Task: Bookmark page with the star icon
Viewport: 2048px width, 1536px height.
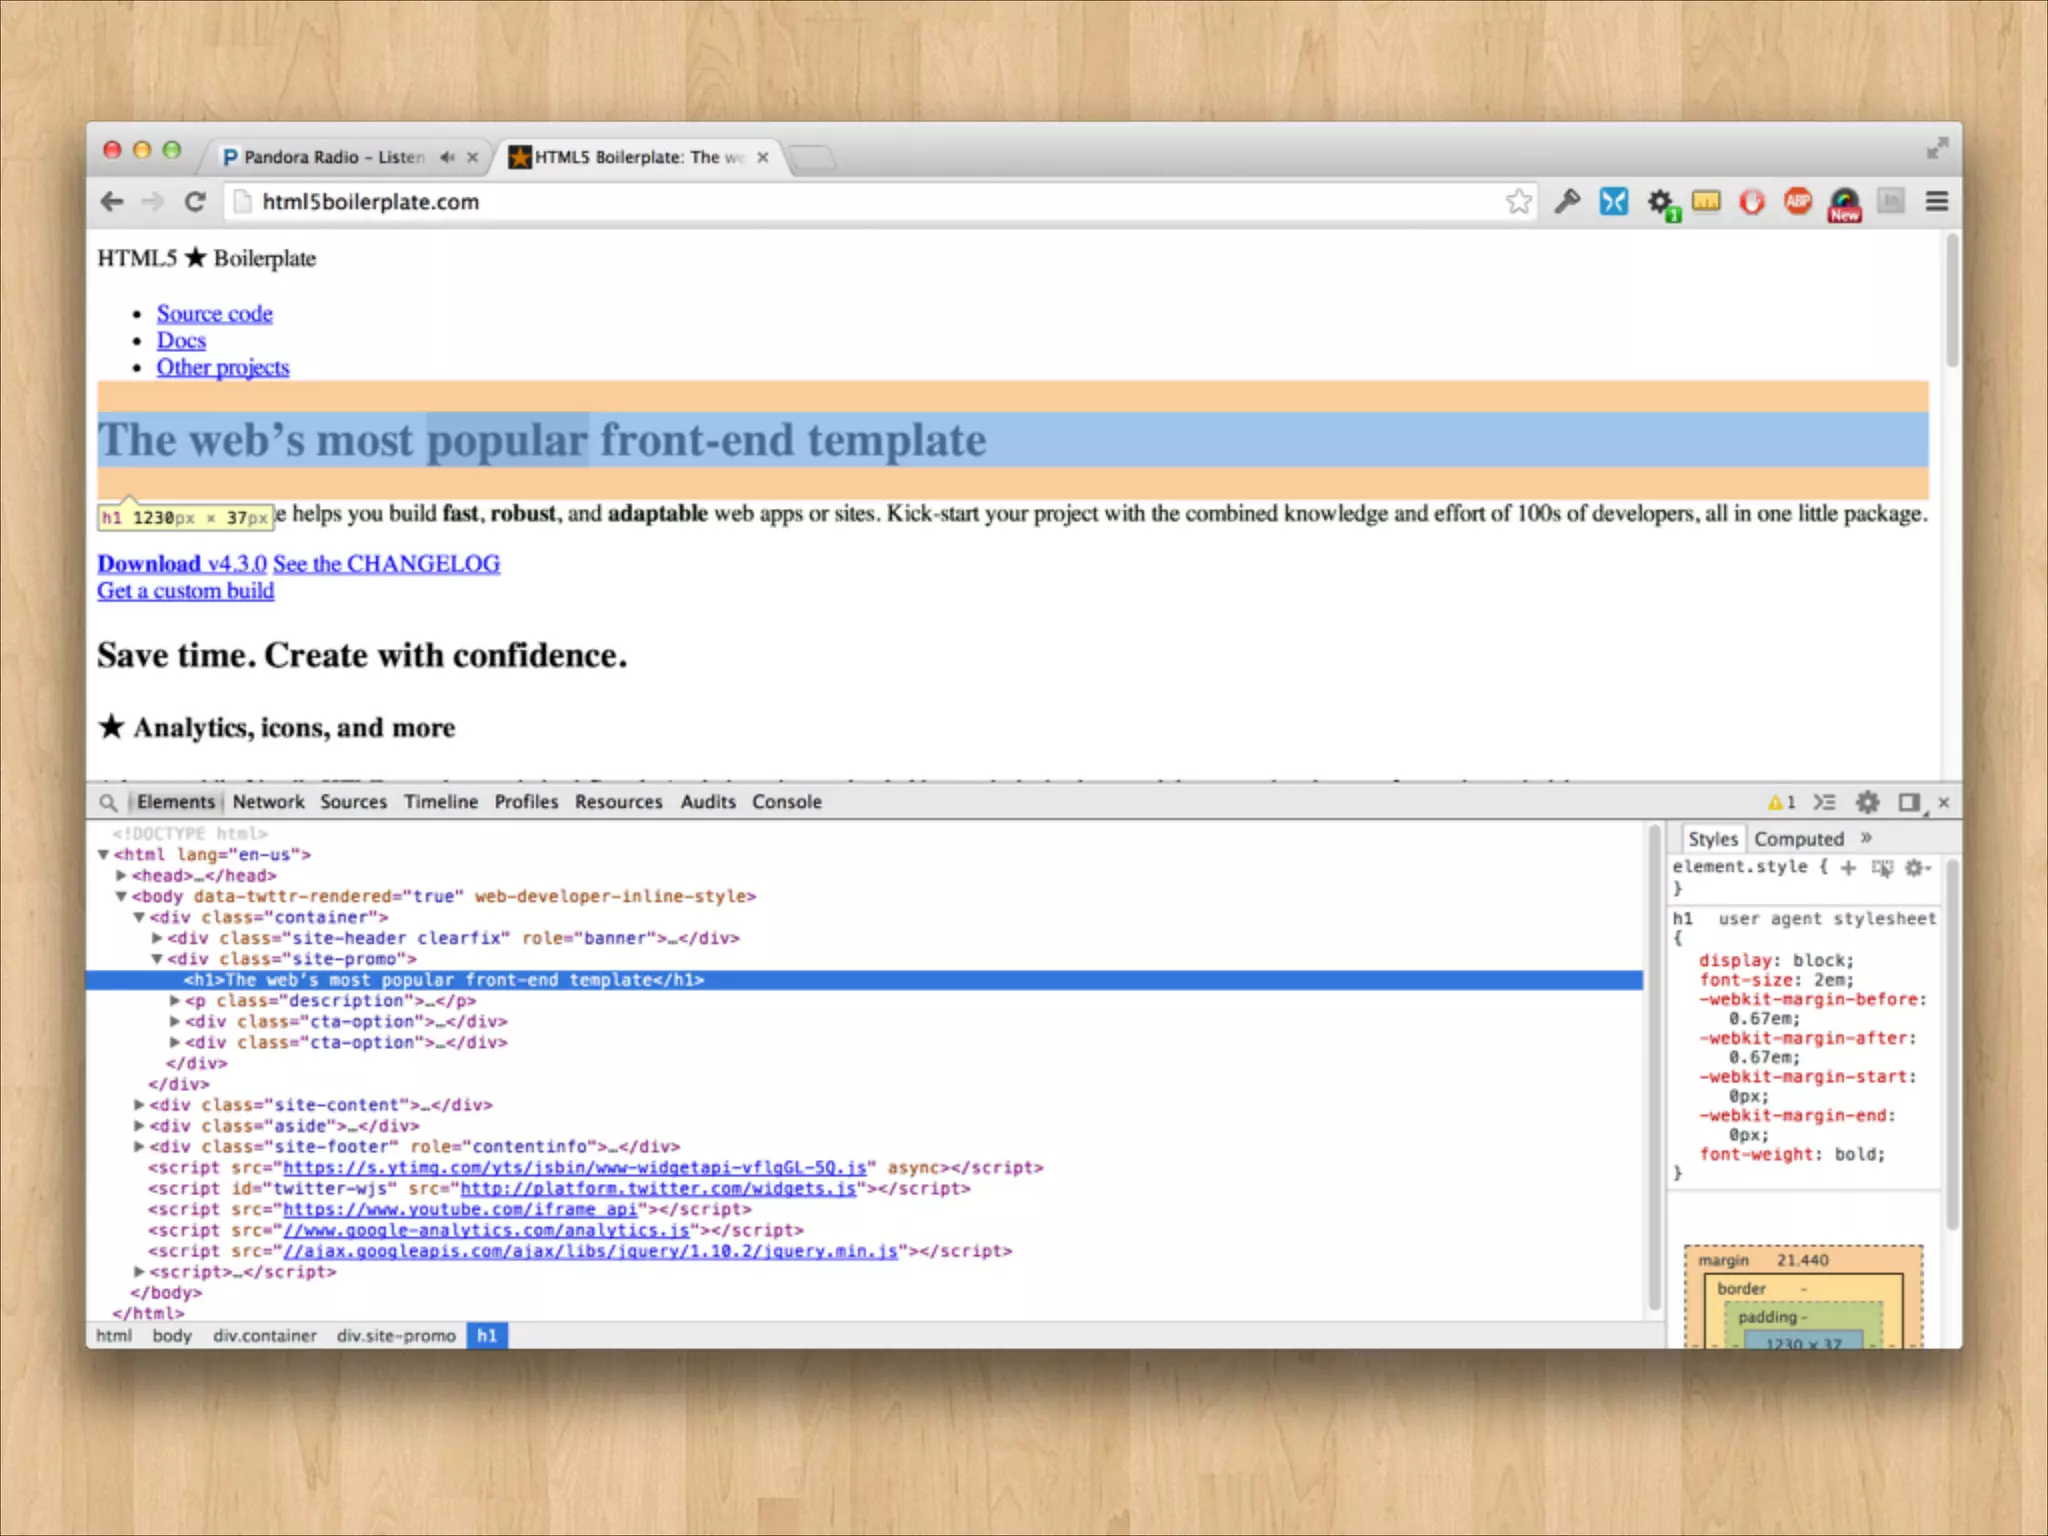Action: click(x=1518, y=201)
